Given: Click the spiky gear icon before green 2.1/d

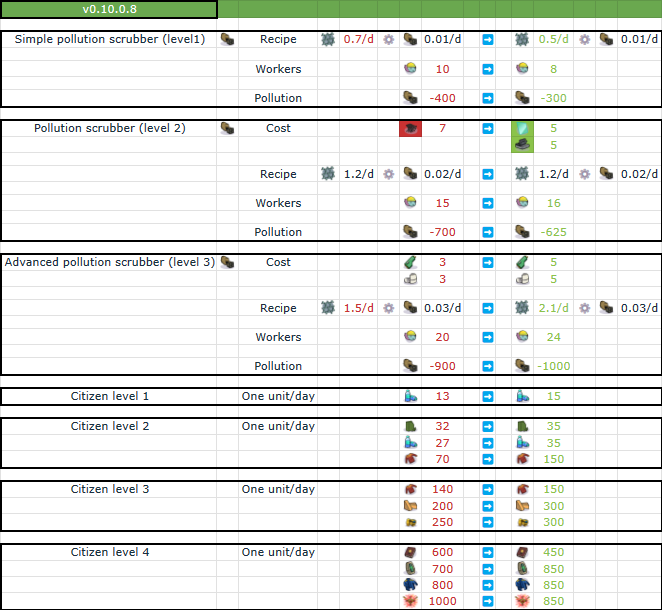Looking at the screenshot, I should [522, 308].
